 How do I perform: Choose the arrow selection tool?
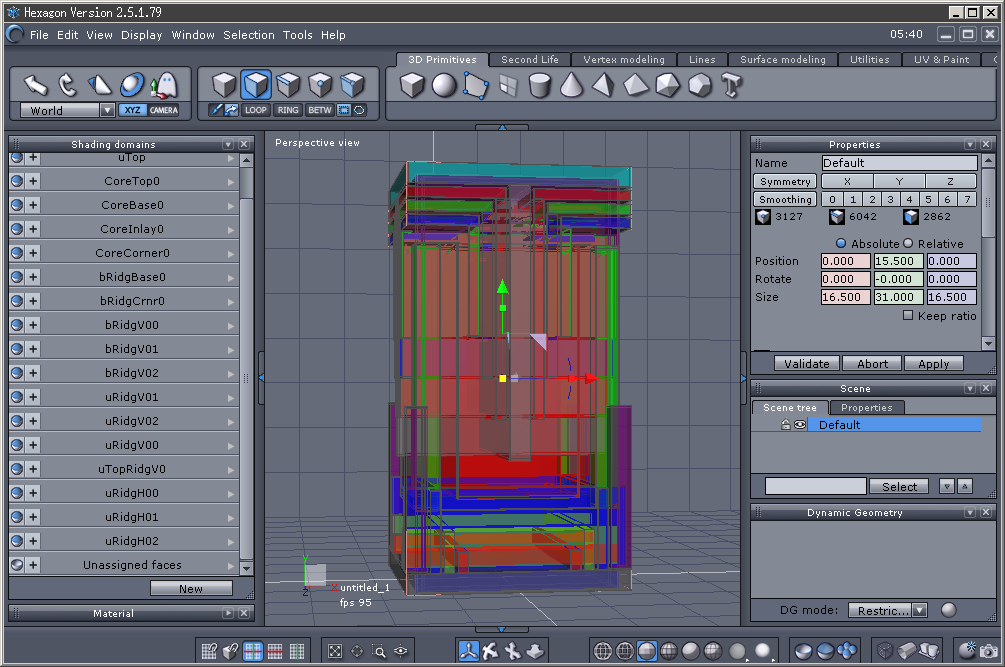coord(36,84)
